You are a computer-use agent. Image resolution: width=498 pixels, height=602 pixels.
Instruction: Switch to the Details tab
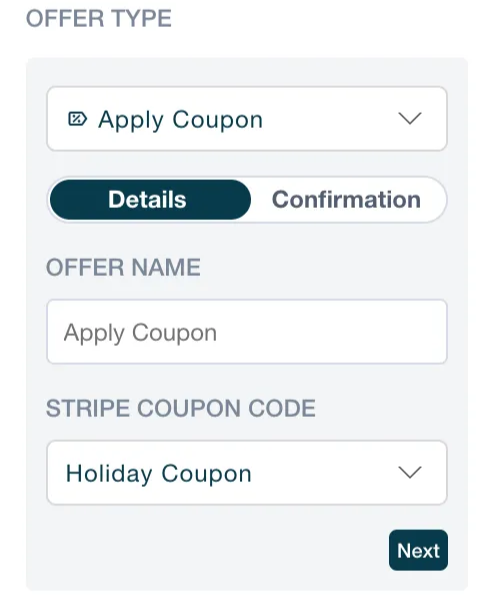point(150,200)
